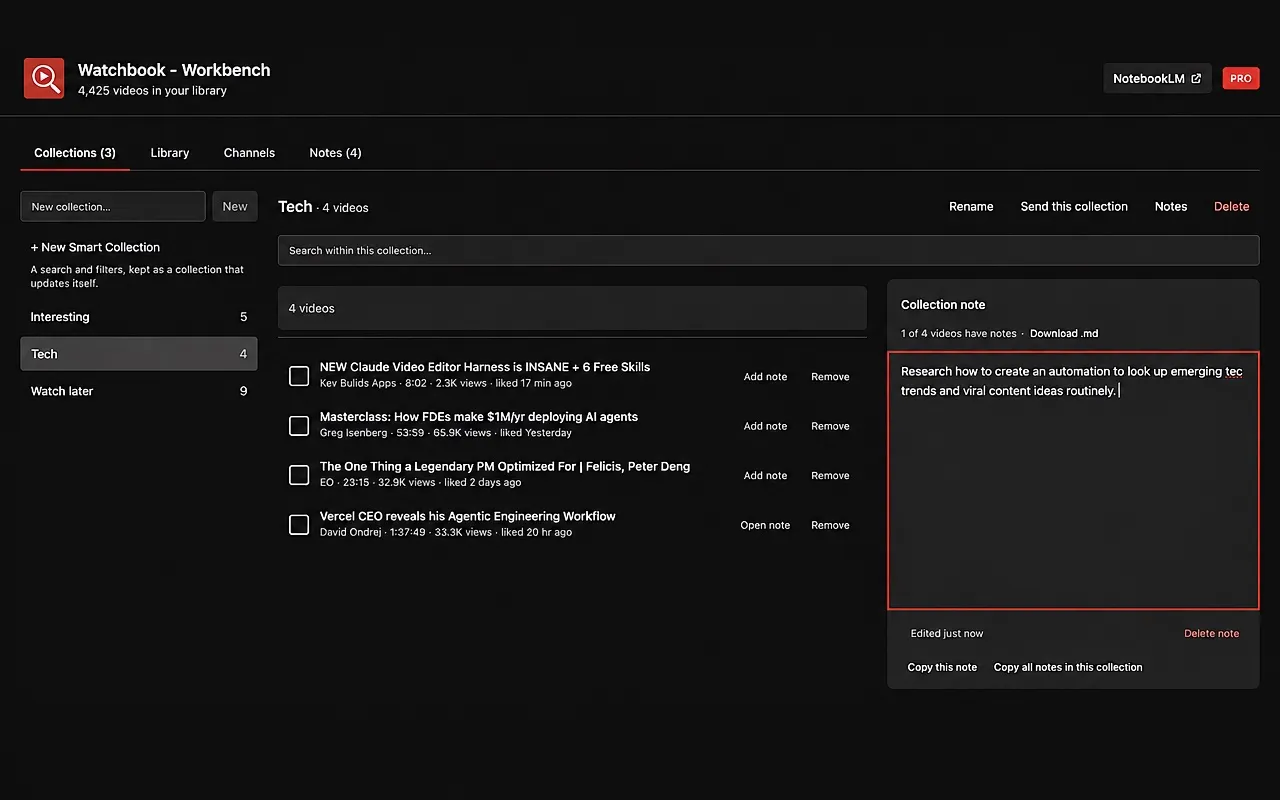Add note to the Legendary PM video
The height and width of the screenshot is (800, 1280).
[765, 476]
